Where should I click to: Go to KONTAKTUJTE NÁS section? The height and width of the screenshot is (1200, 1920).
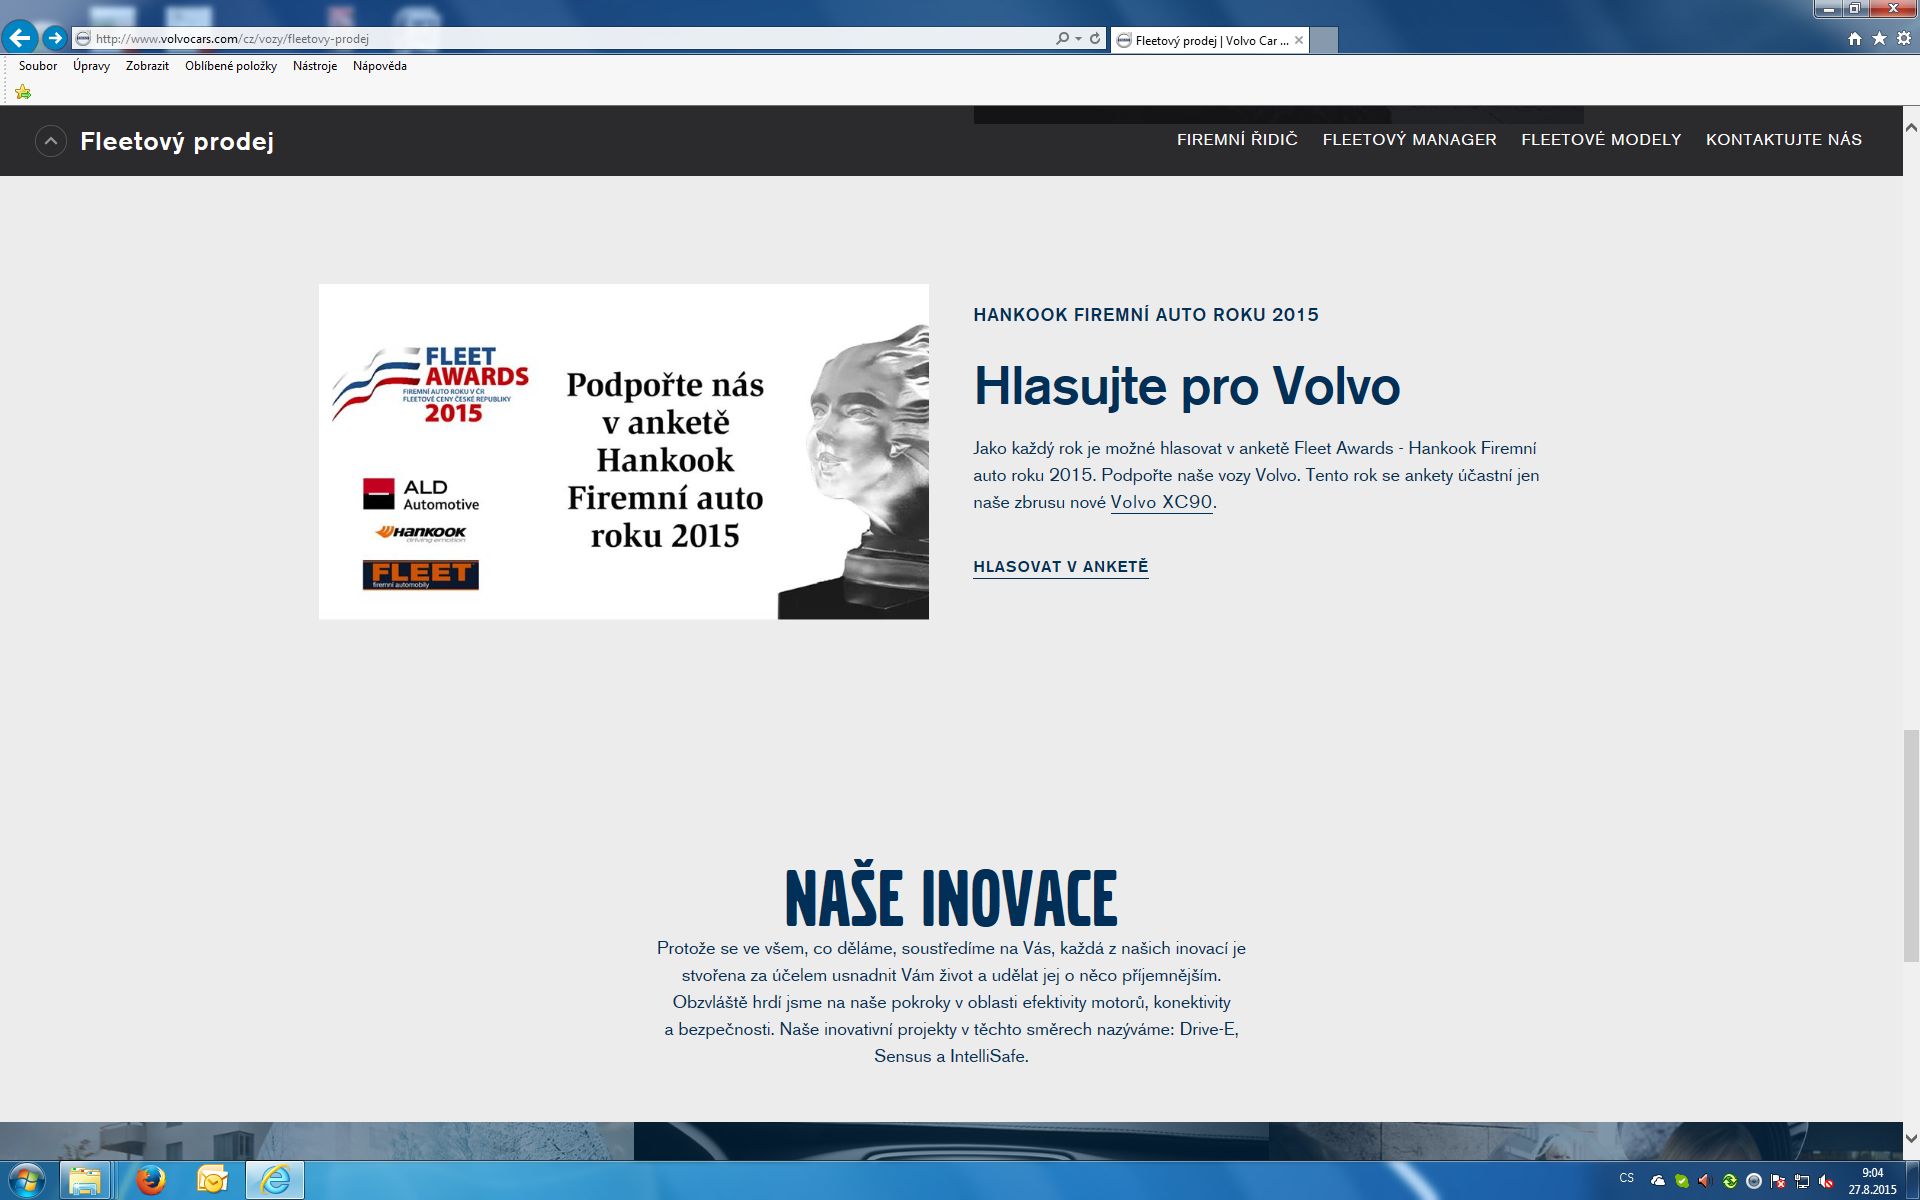point(1784,140)
